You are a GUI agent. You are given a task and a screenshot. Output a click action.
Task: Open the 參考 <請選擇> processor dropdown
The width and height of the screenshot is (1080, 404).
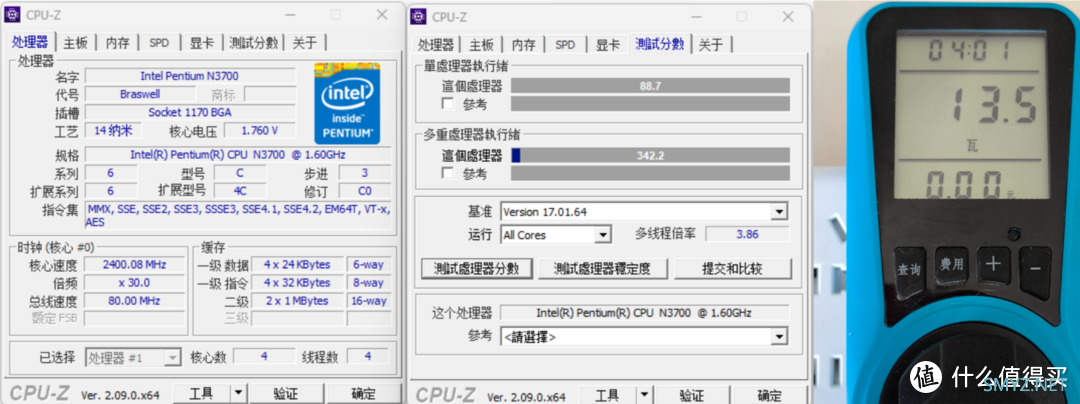click(779, 337)
